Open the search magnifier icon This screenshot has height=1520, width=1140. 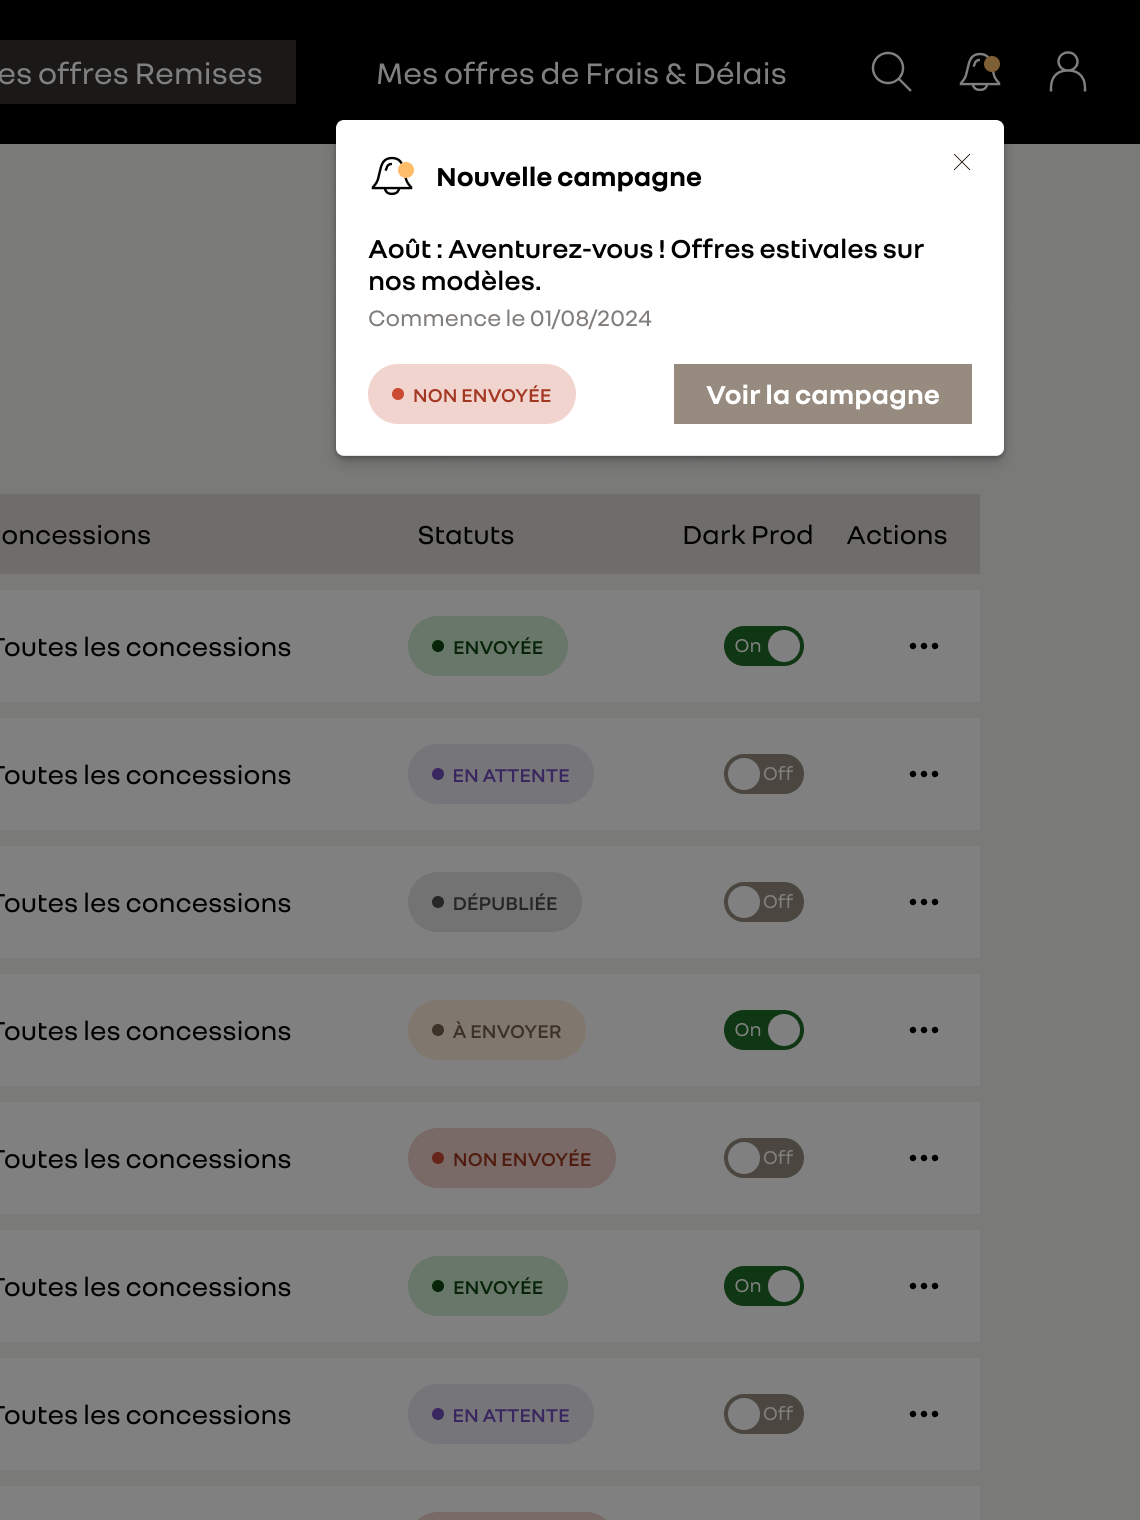point(891,72)
